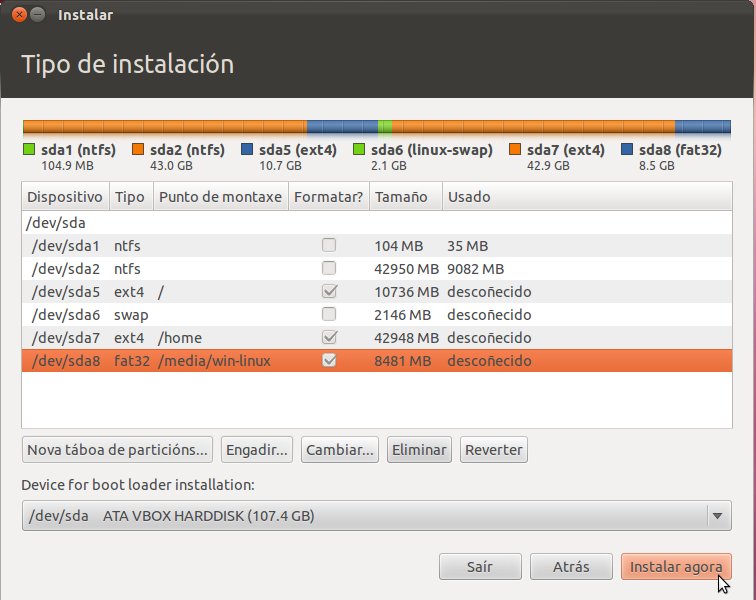Image resolution: width=756 pixels, height=600 pixels.
Task: Click the sda2 segment in partition bar
Action: click(165, 127)
